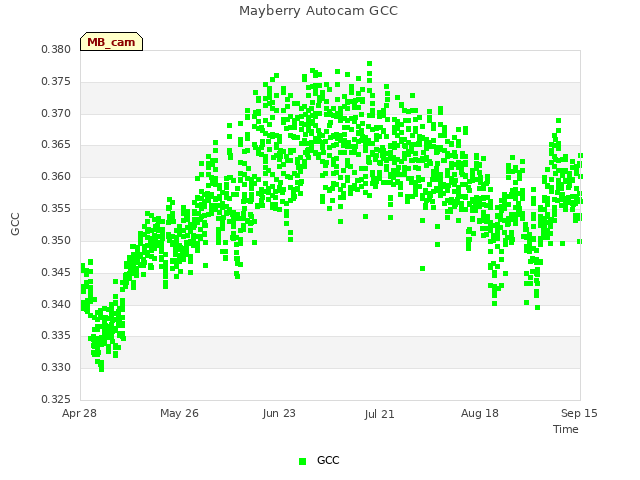Click the 0.370 y-axis tick label
The image size is (640, 480).
click(56, 113)
